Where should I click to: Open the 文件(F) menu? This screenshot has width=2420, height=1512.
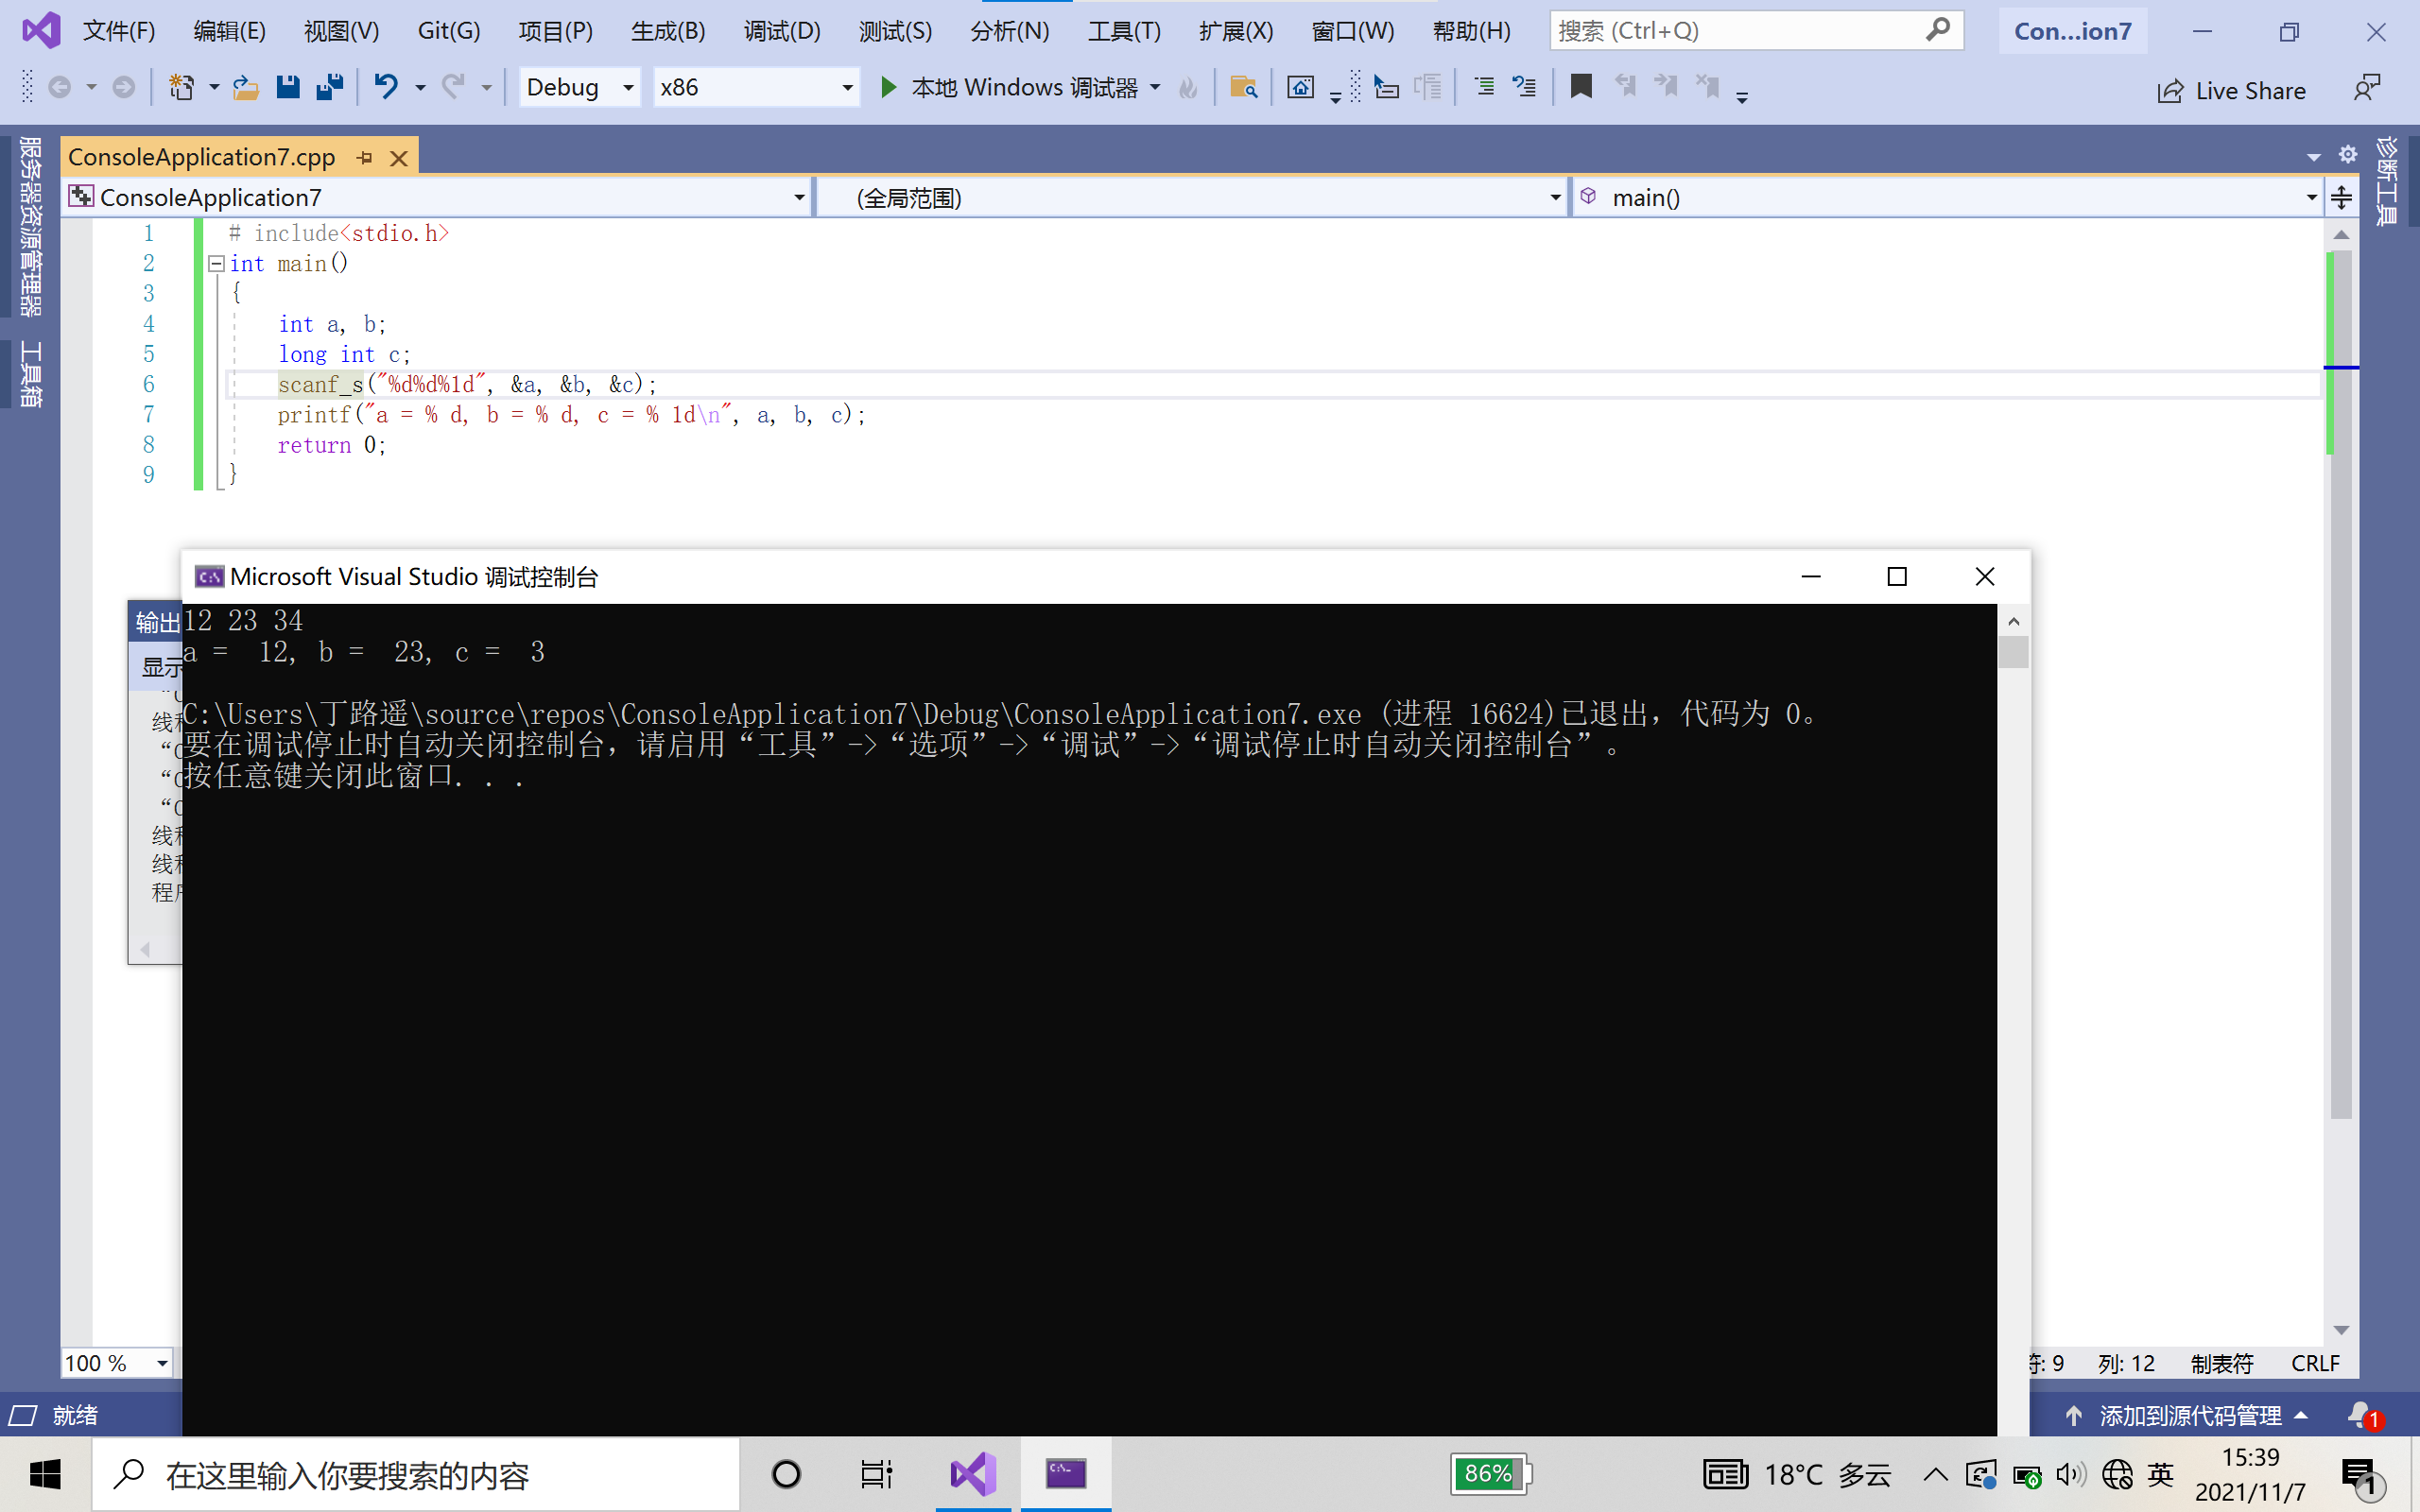click(119, 31)
